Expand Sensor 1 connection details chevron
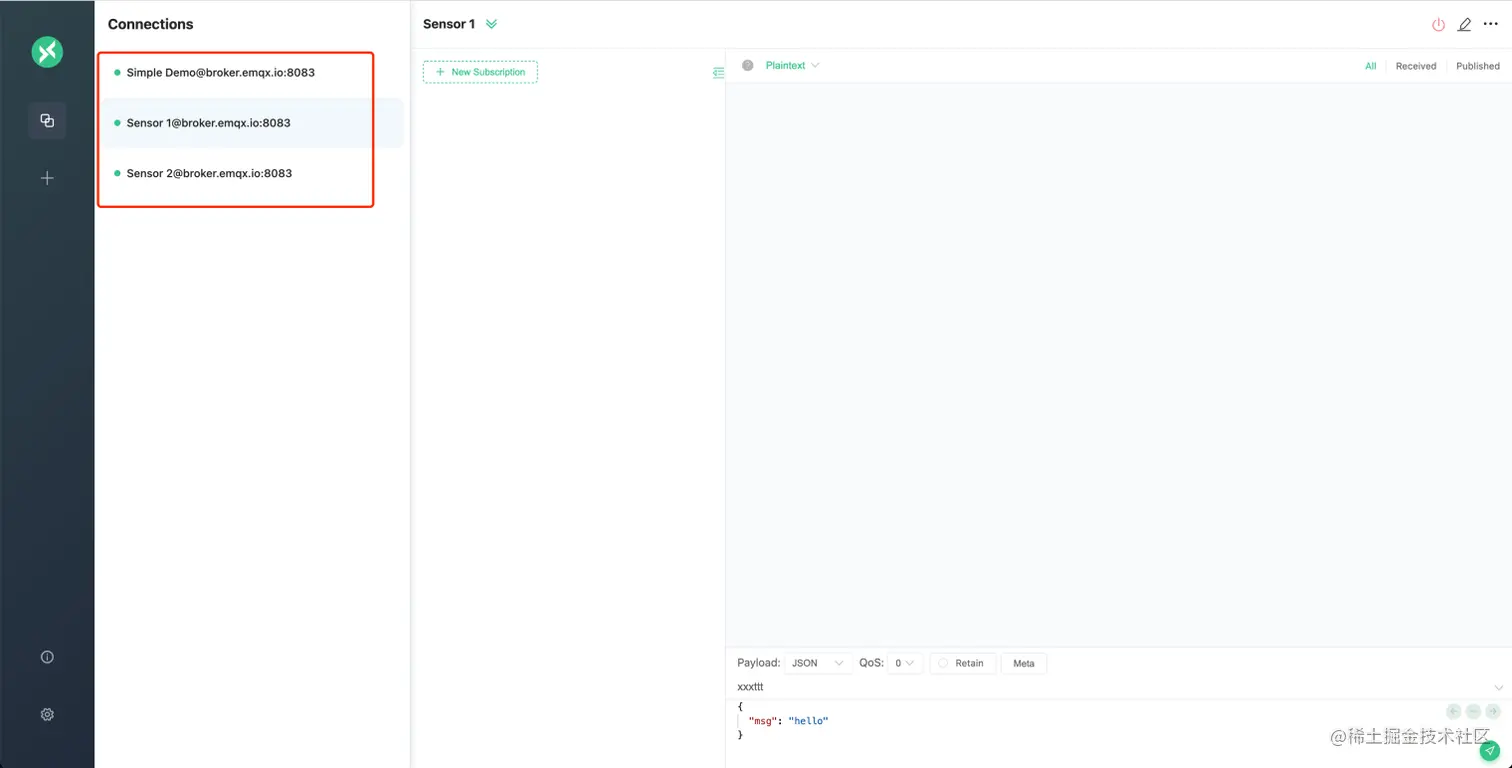The height and width of the screenshot is (768, 1512). 491,24
